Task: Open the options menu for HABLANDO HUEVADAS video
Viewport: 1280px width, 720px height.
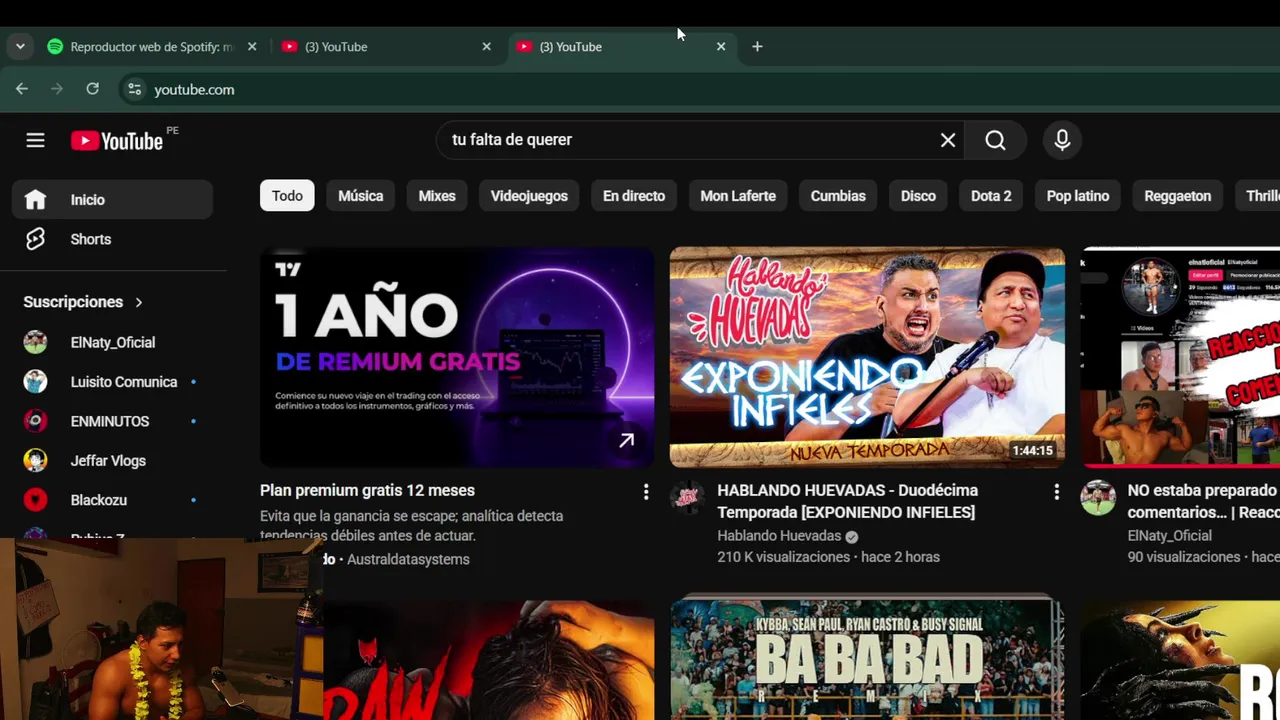Action: coord(1056,491)
